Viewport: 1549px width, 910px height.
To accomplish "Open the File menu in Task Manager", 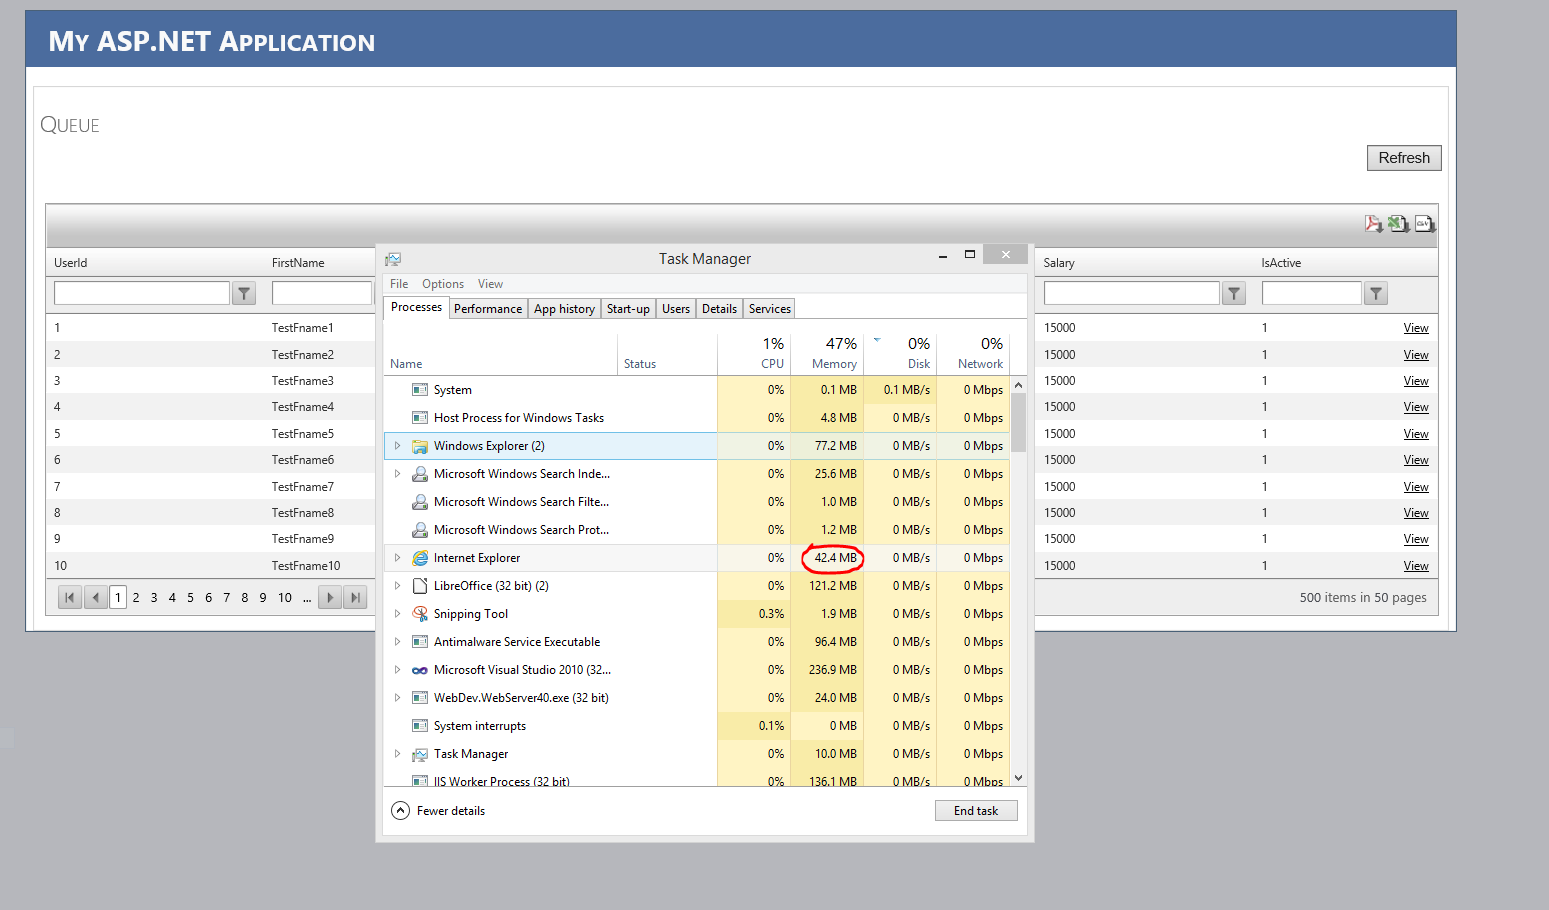I will (x=399, y=284).
